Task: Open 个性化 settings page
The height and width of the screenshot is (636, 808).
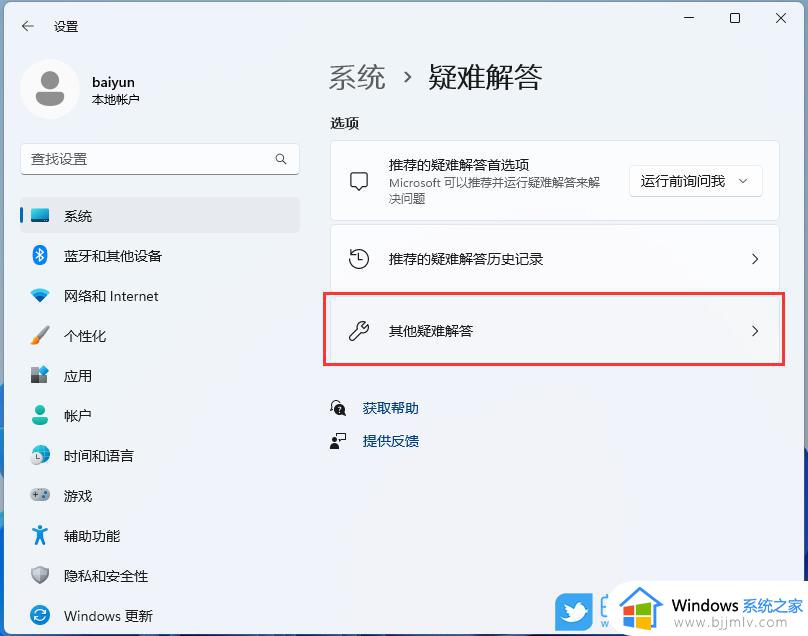Action: coord(160,336)
